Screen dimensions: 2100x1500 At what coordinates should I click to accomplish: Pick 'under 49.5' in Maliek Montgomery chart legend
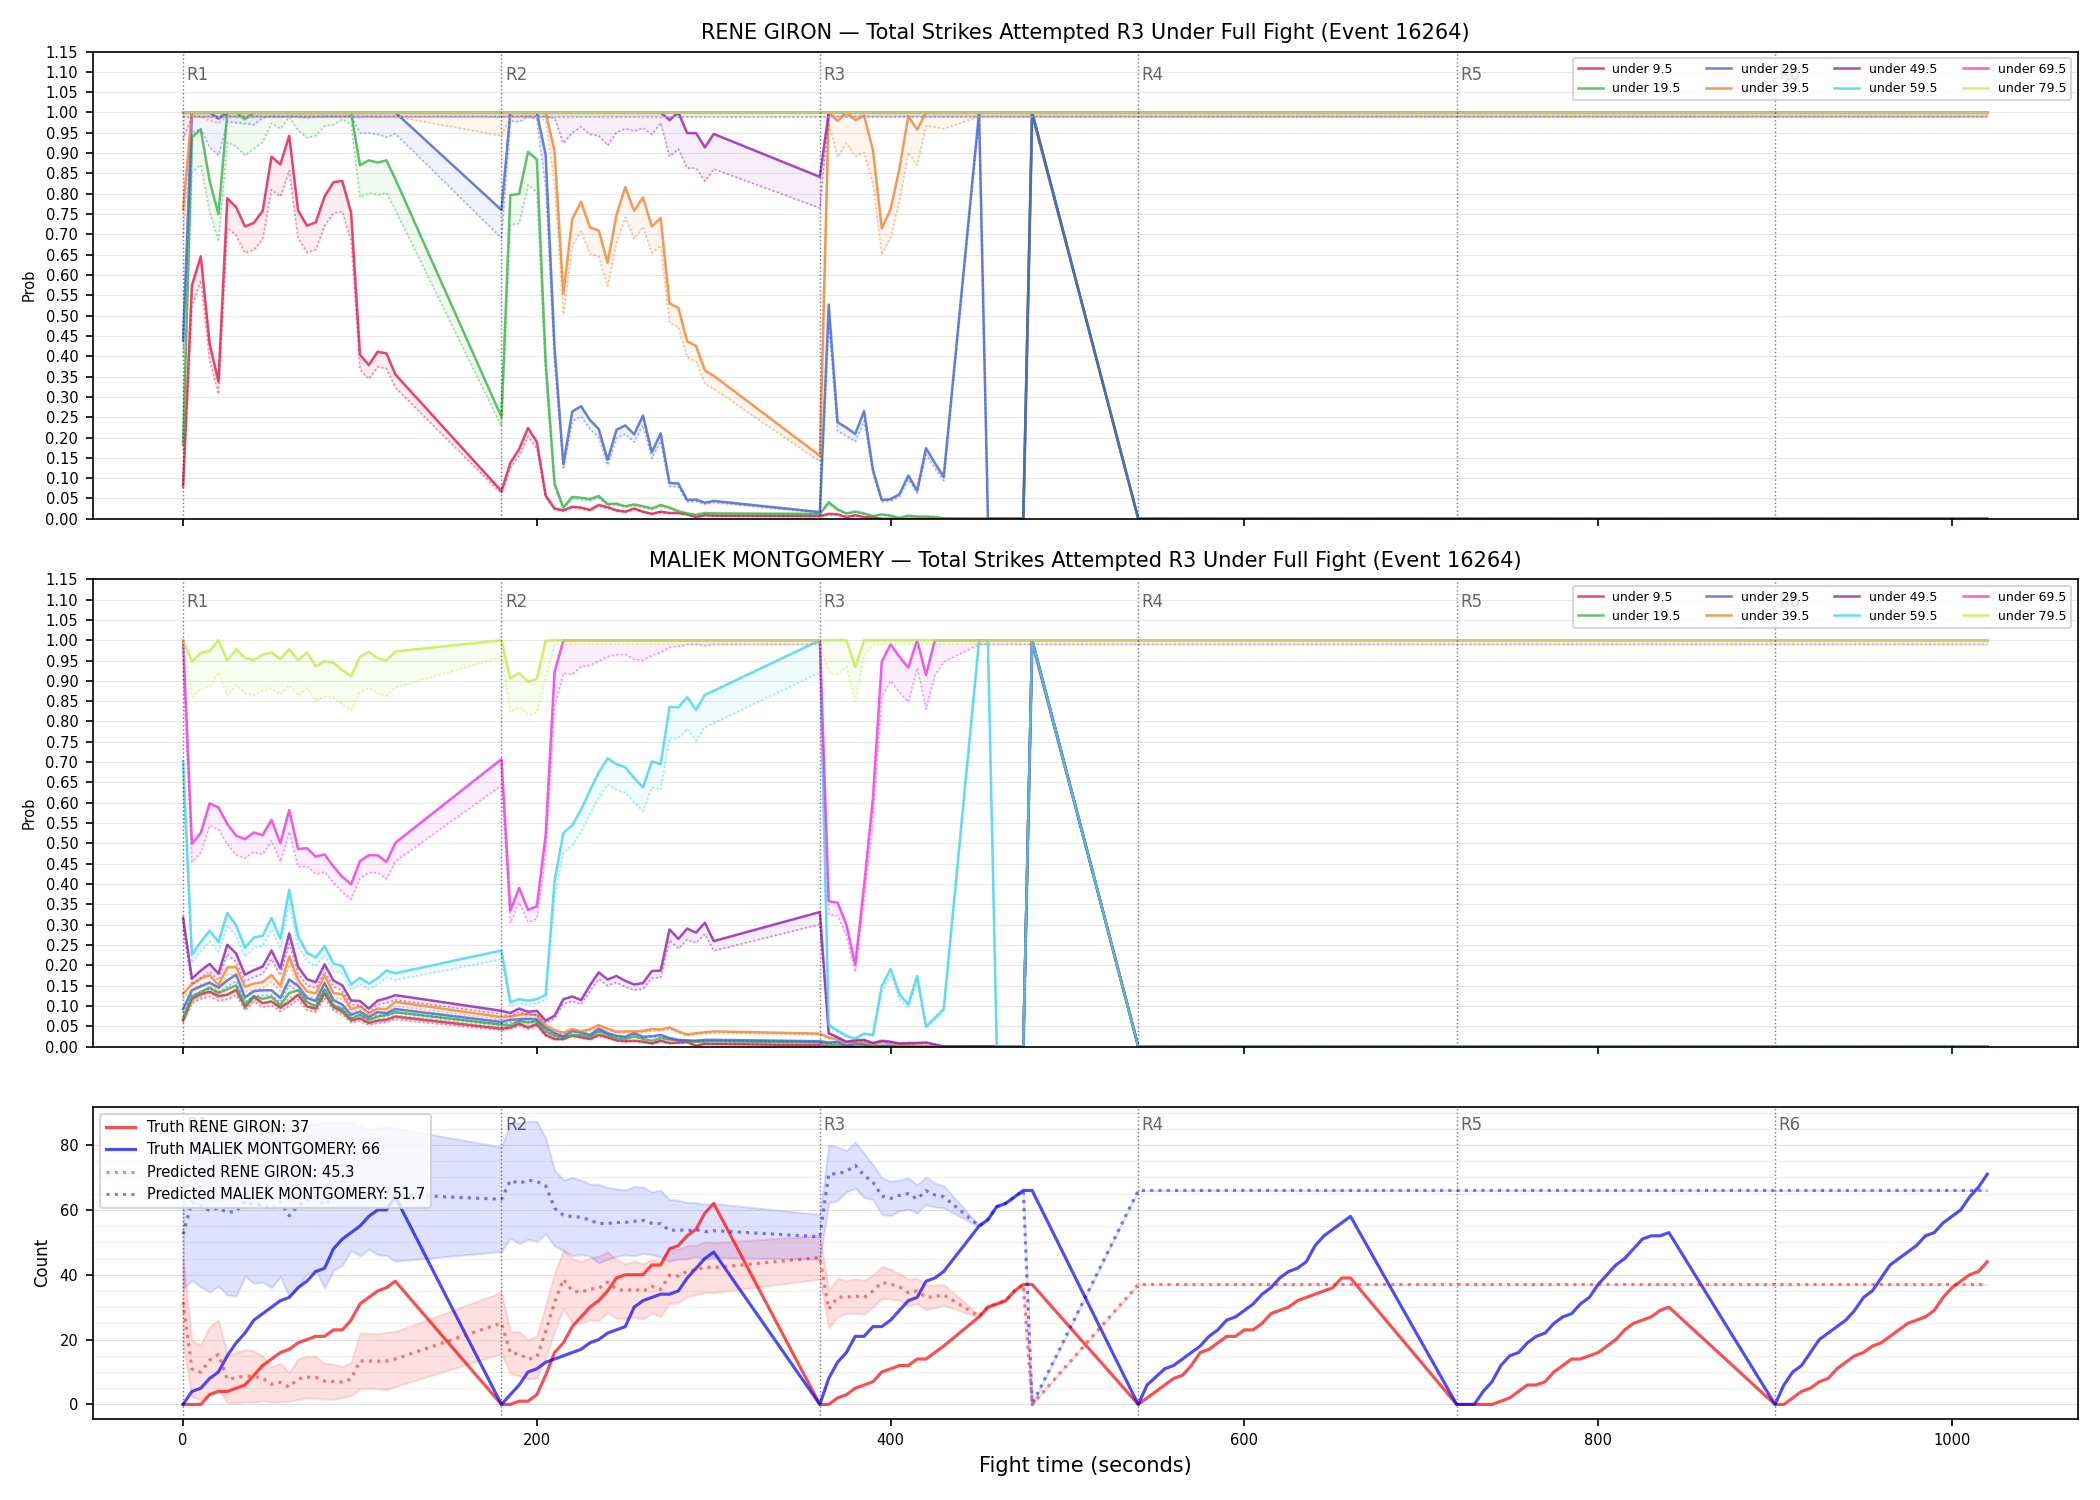[x=1886, y=597]
